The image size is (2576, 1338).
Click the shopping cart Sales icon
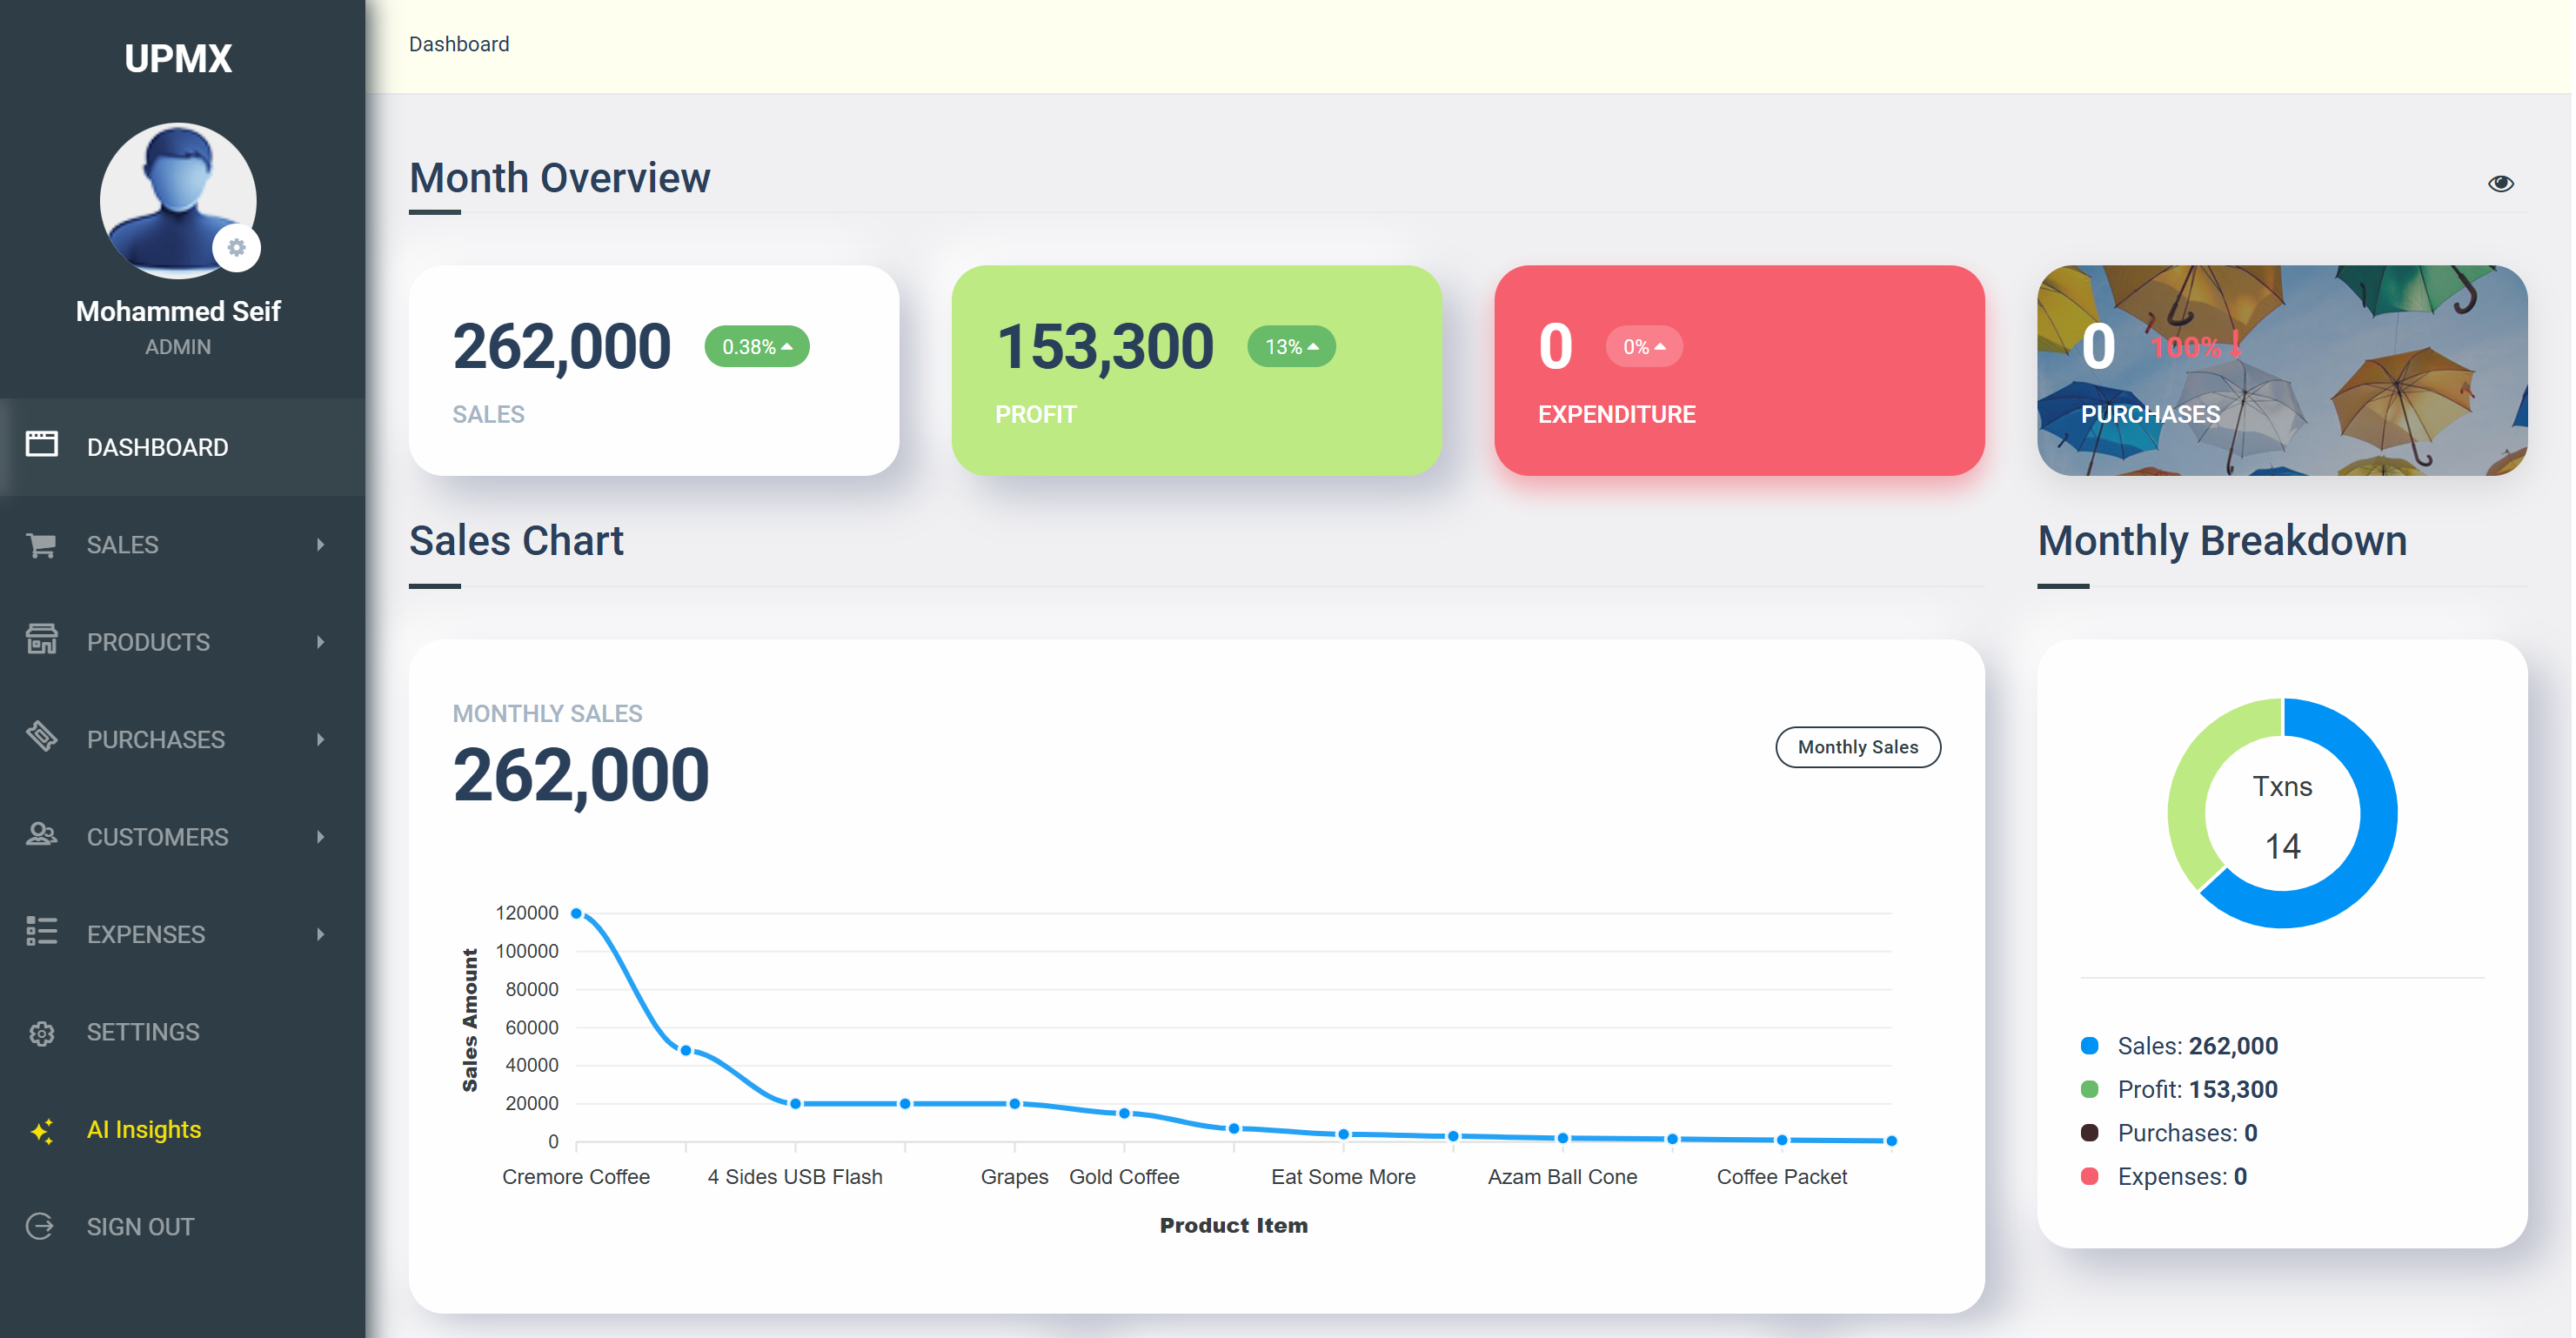coord(41,544)
